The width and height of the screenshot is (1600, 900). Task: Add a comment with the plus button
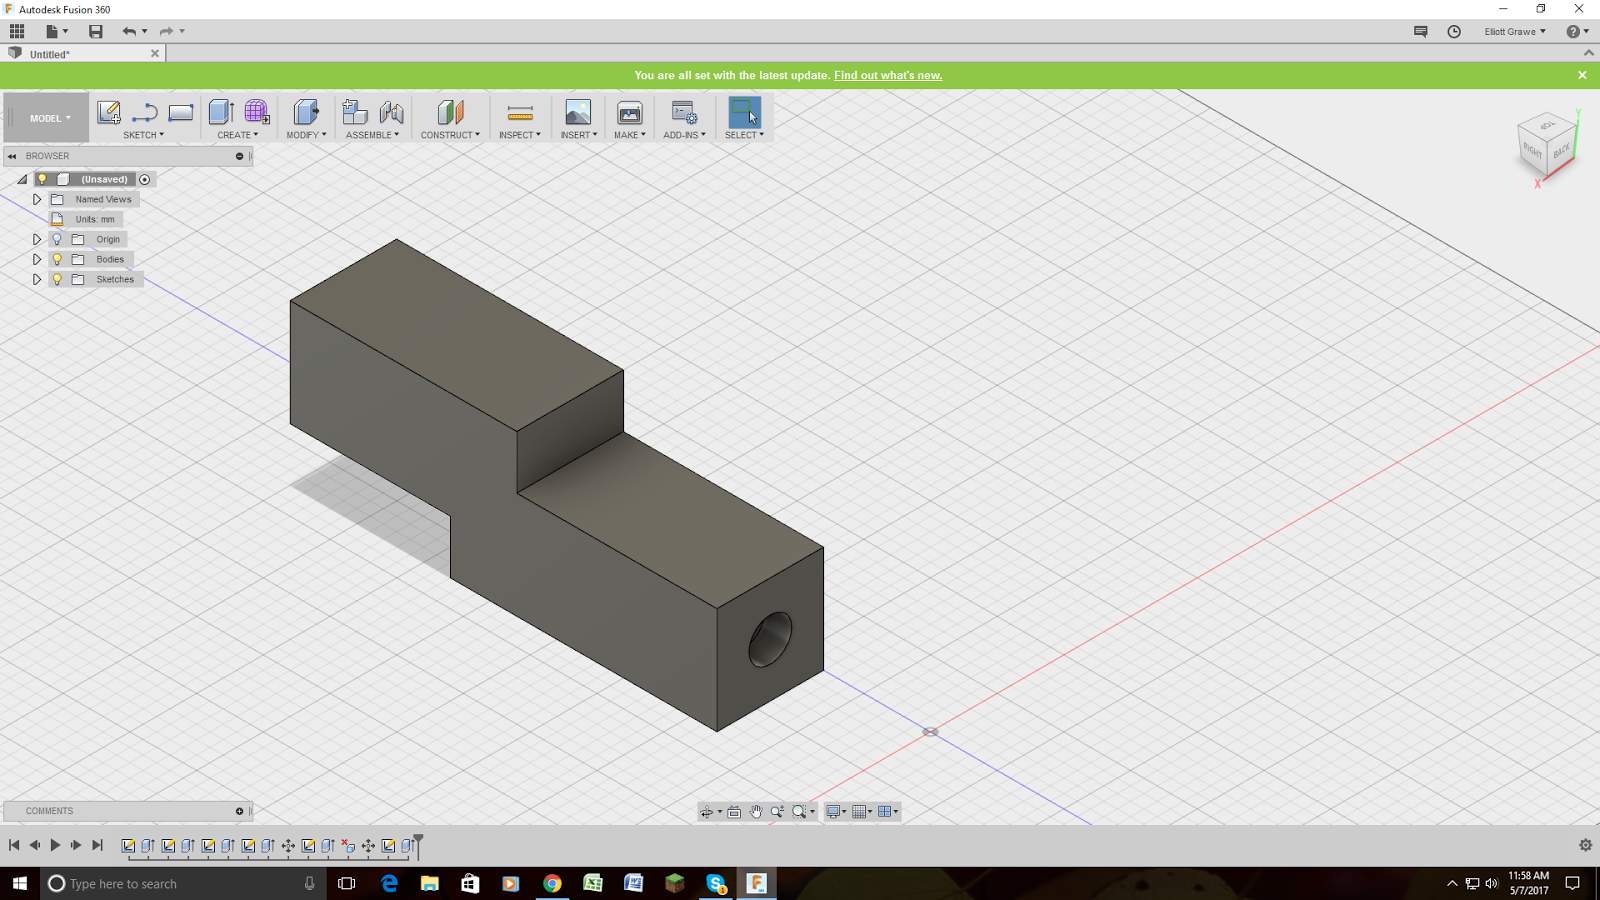pos(239,811)
